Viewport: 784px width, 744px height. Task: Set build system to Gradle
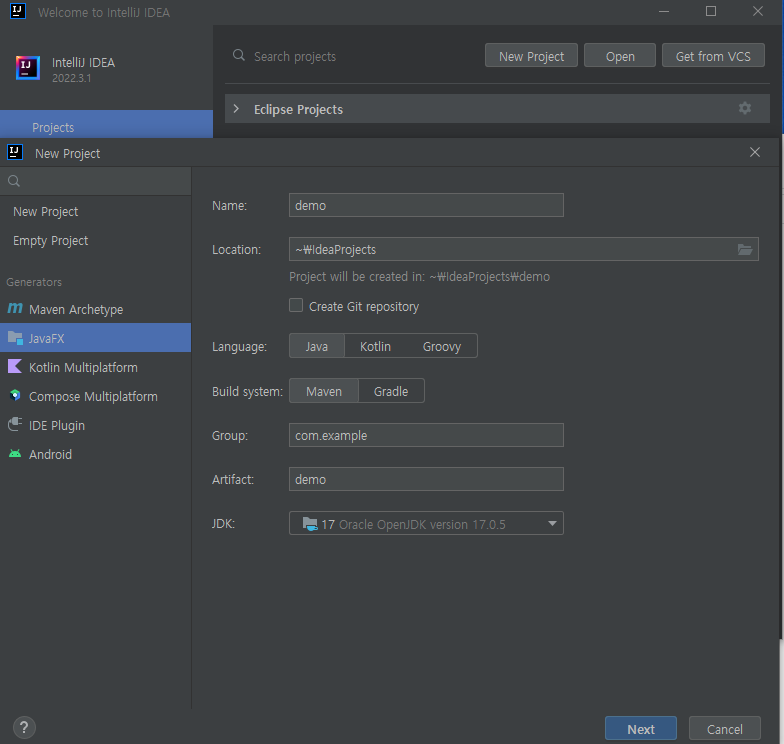click(x=391, y=391)
